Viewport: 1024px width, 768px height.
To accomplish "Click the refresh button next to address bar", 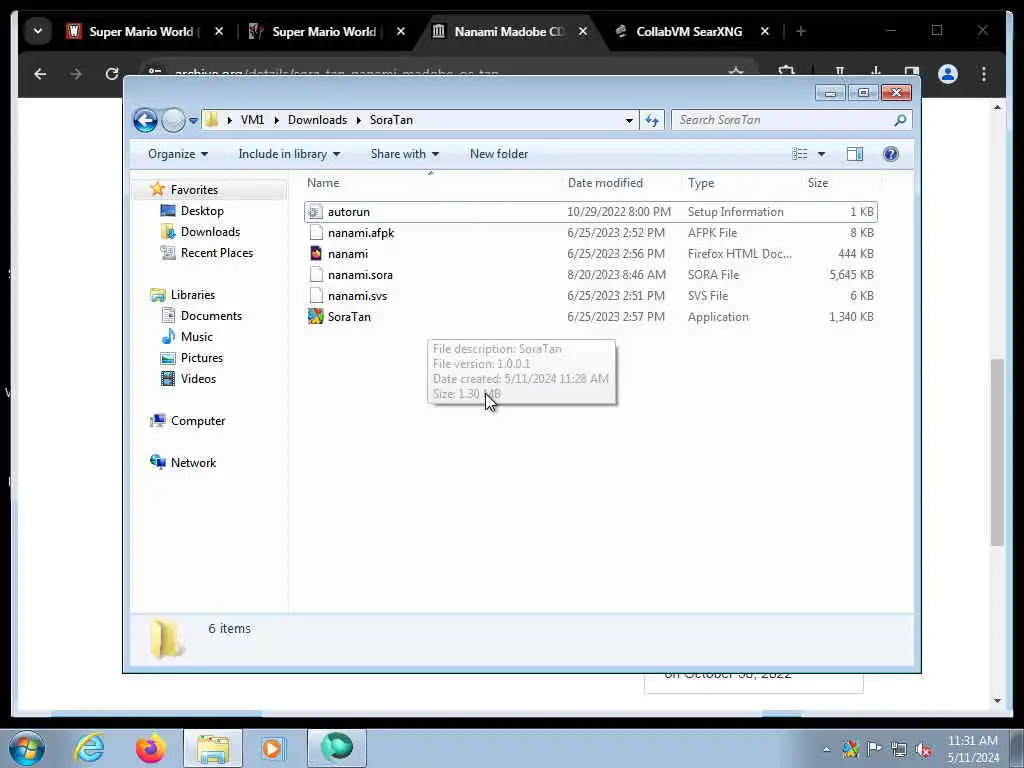I will (x=652, y=120).
